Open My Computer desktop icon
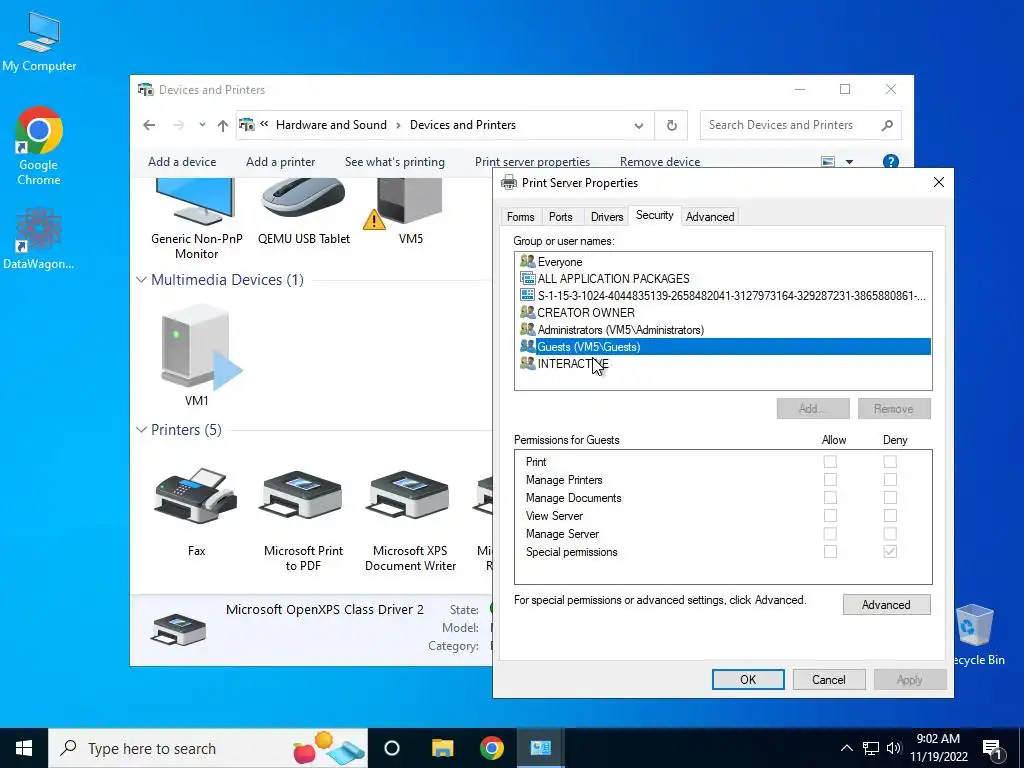This screenshot has width=1024, height=768. click(39, 42)
